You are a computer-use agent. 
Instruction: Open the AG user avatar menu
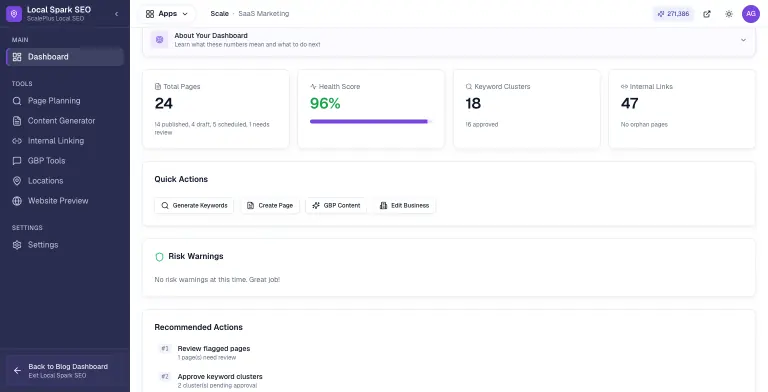click(x=751, y=14)
